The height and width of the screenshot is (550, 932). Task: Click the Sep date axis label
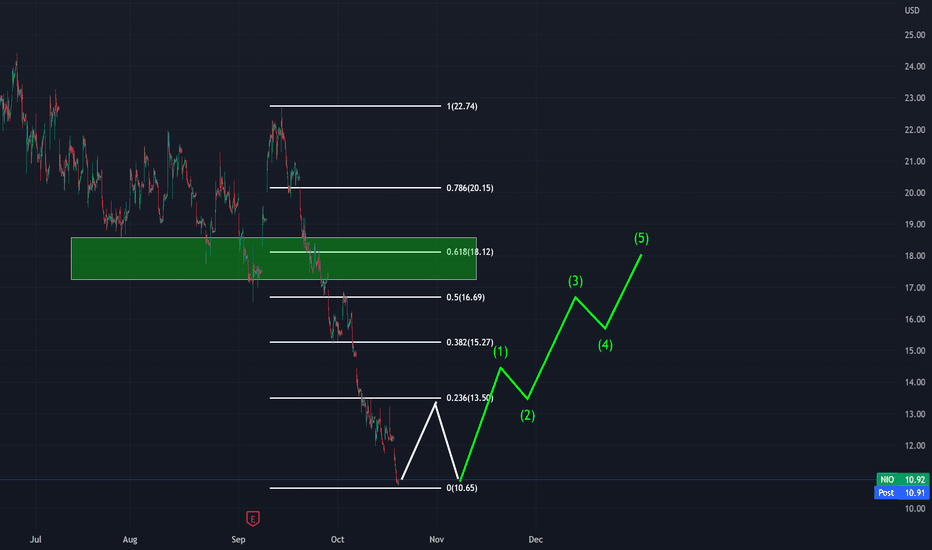238,539
